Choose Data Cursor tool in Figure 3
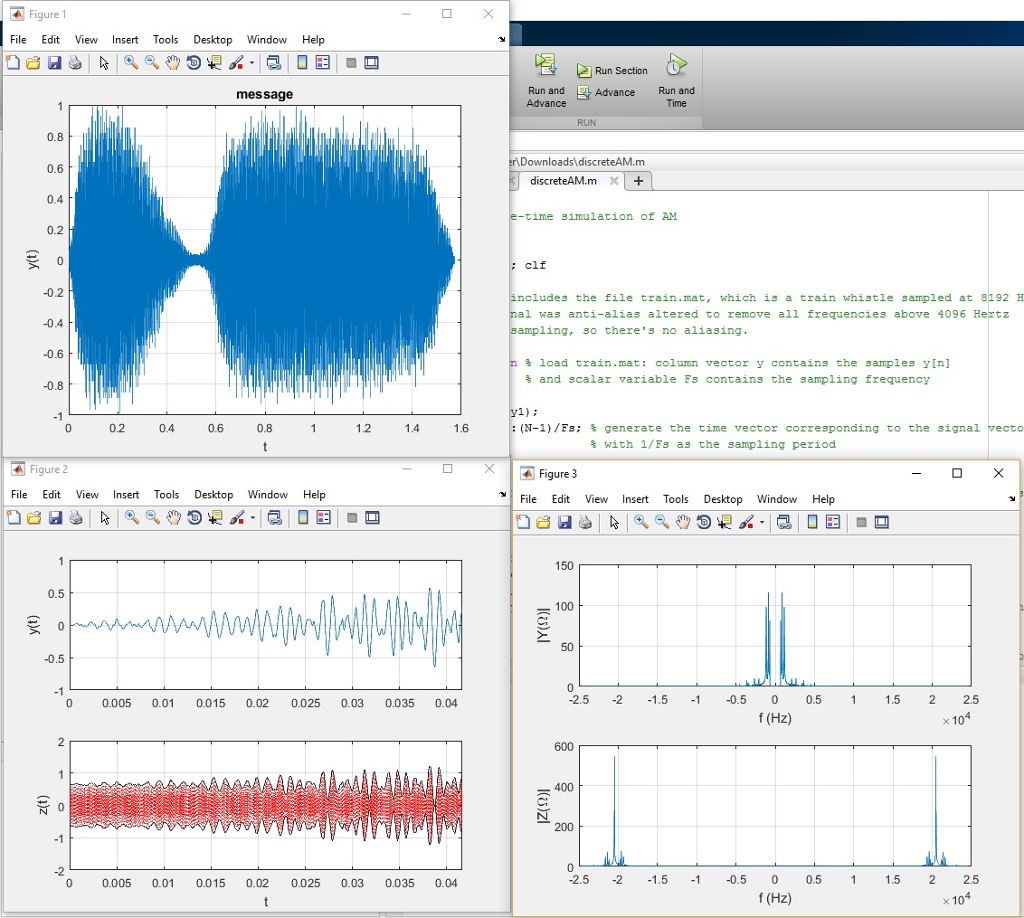The width and height of the screenshot is (1024, 918). 724,522
